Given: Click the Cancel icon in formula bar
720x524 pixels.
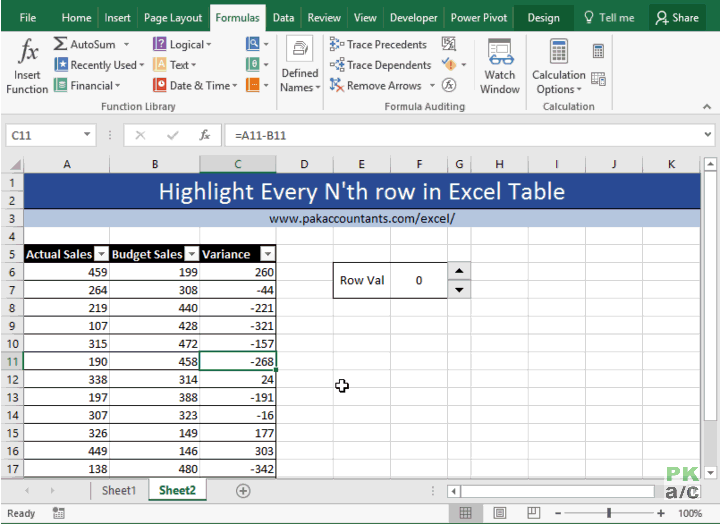Looking at the screenshot, I should click(140, 135).
